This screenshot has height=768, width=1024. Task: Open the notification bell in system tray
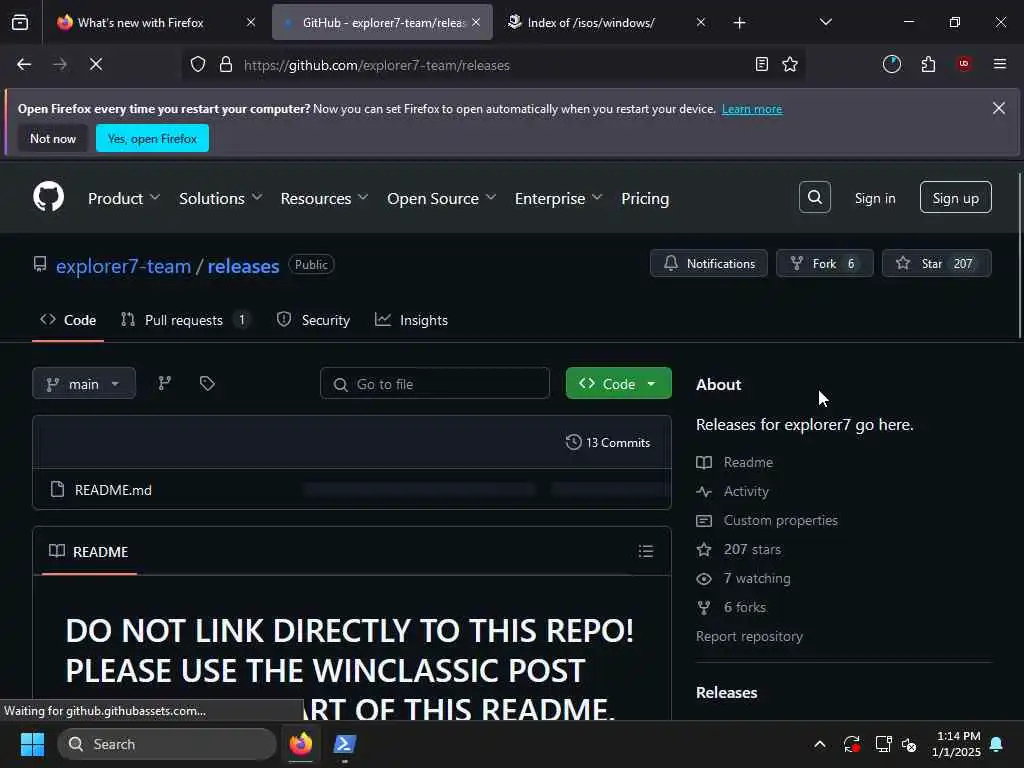[x=997, y=744]
